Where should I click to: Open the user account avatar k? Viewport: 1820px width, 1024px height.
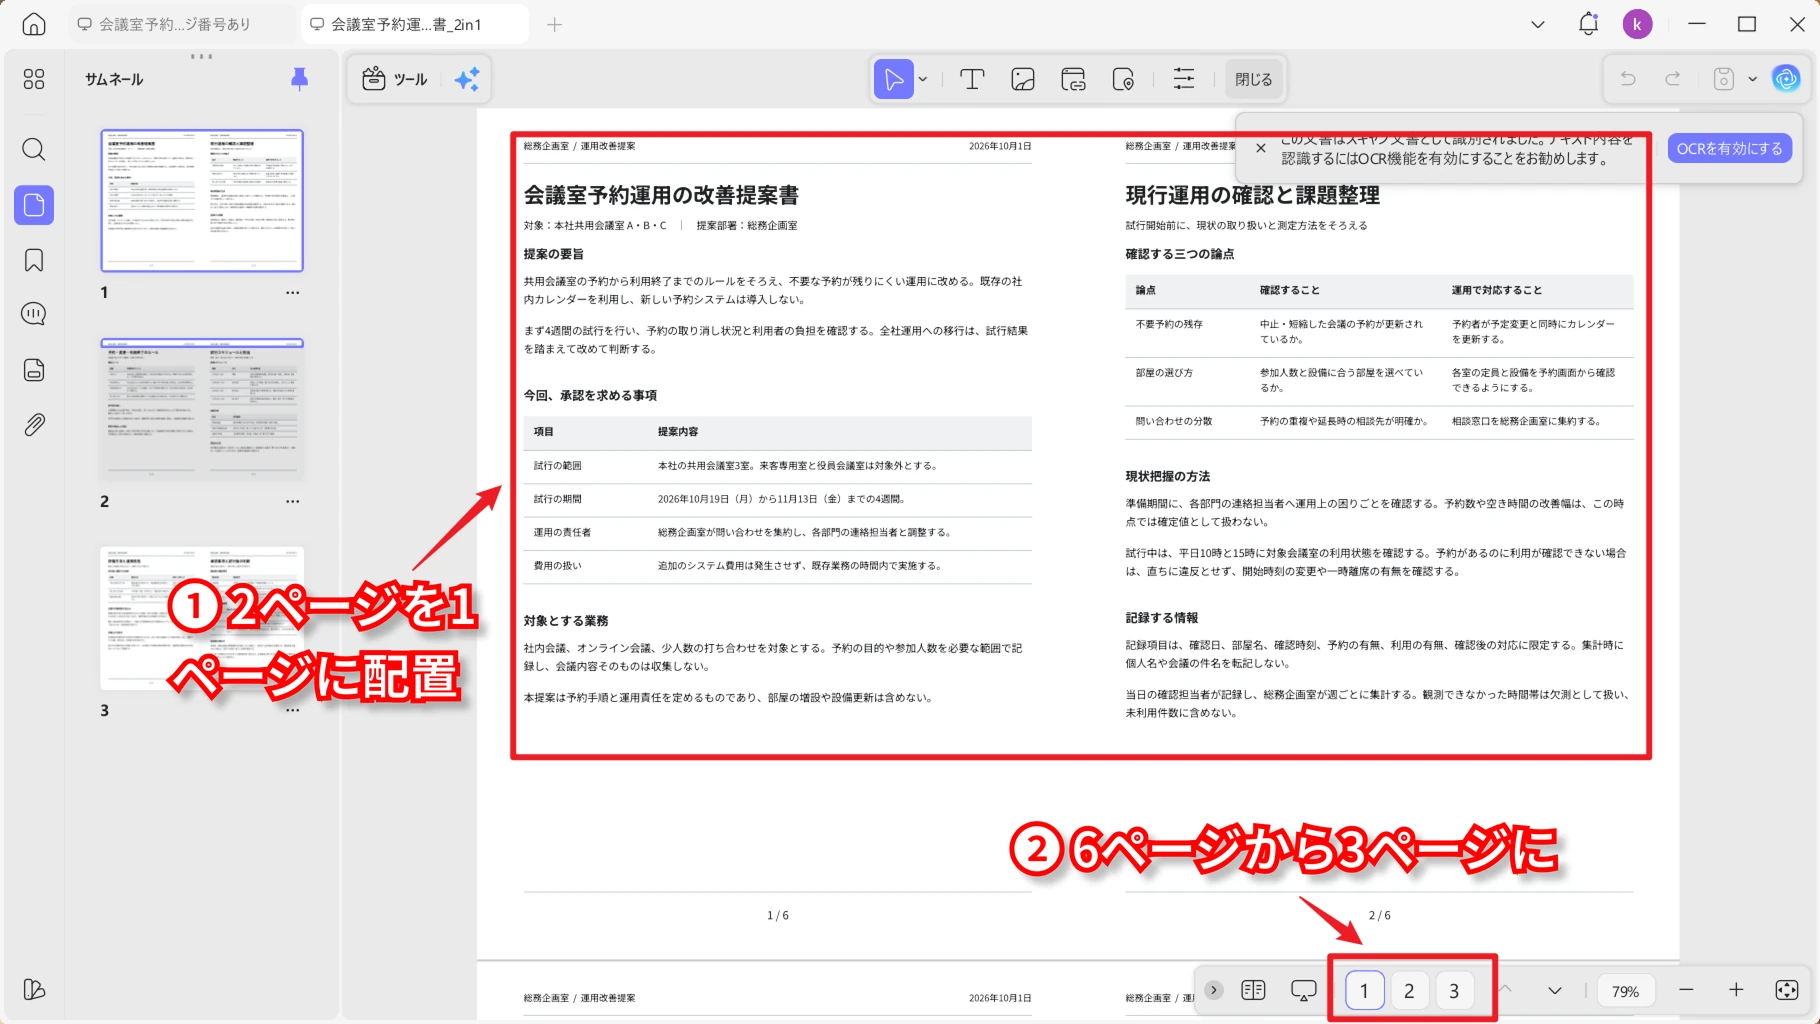[1637, 24]
